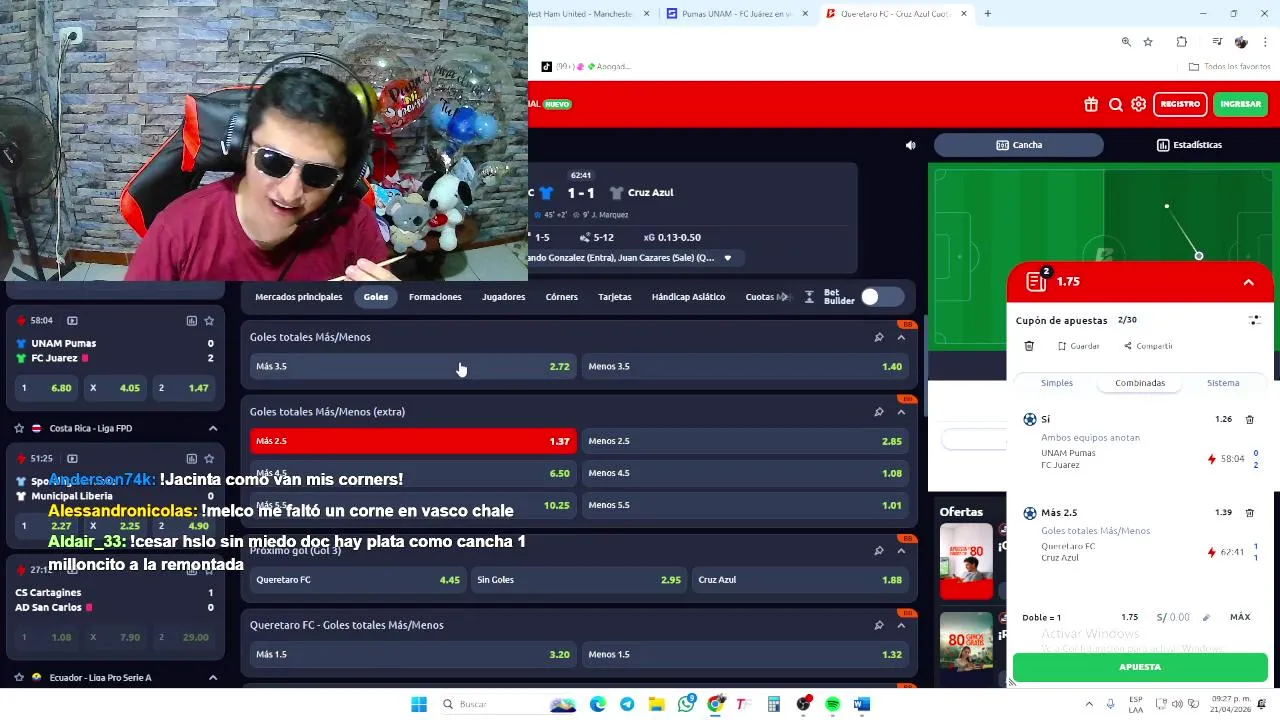Viewport: 1280px width, 720px height.
Task: Share coupon with Compartir
Action: pos(1148,346)
